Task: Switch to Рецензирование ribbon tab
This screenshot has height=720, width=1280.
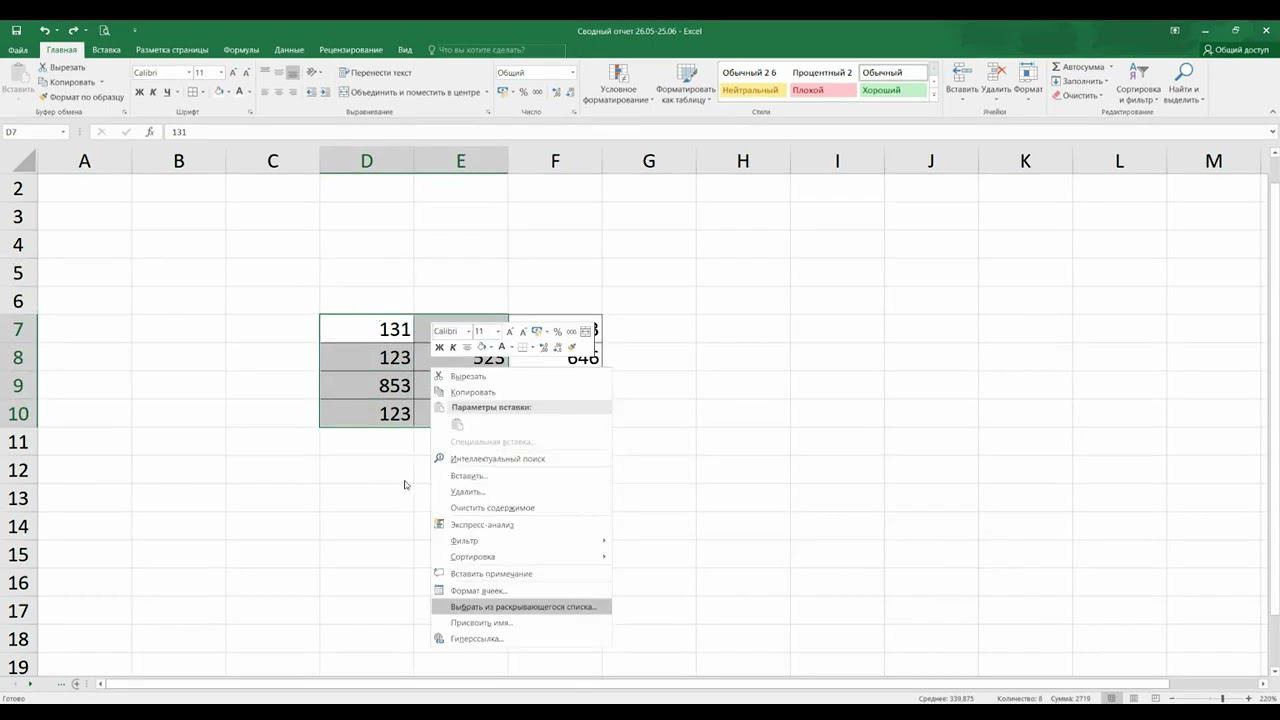Action: pyautogui.click(x=351, y=50)
